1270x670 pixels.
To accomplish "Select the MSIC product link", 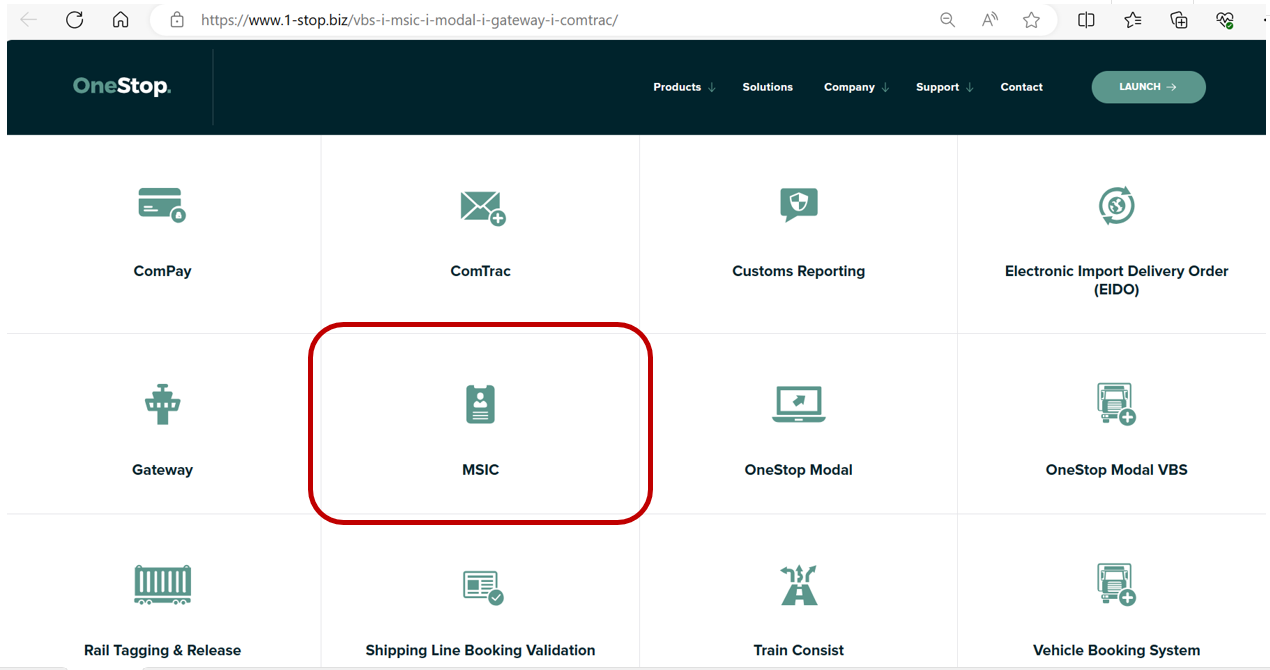I will 481,470.
